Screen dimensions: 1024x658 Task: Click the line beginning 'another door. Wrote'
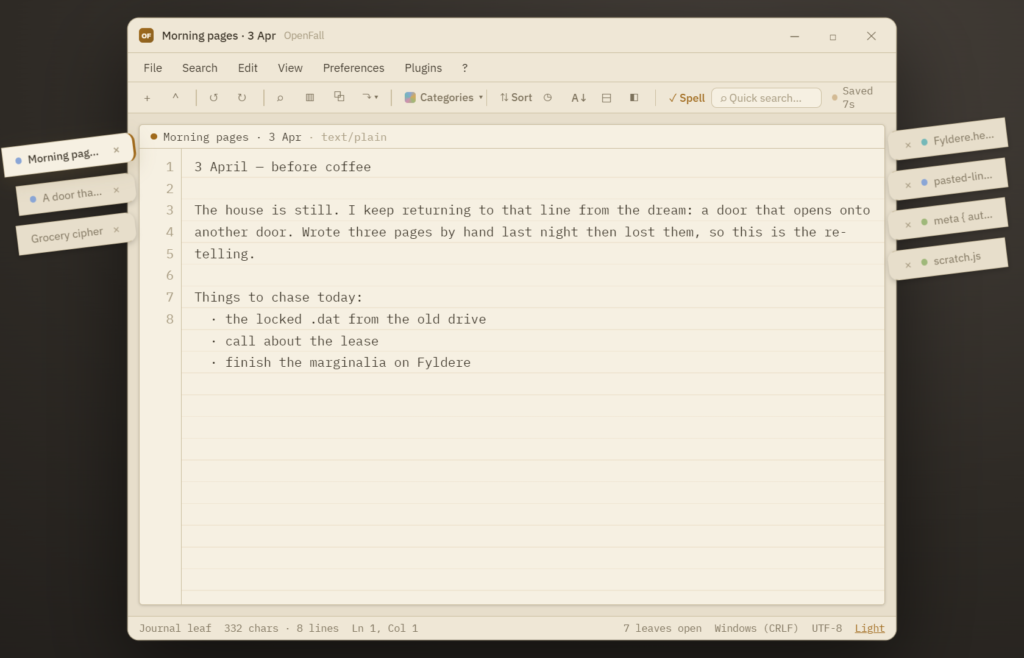pyautogui.click(x=520, y=232)
